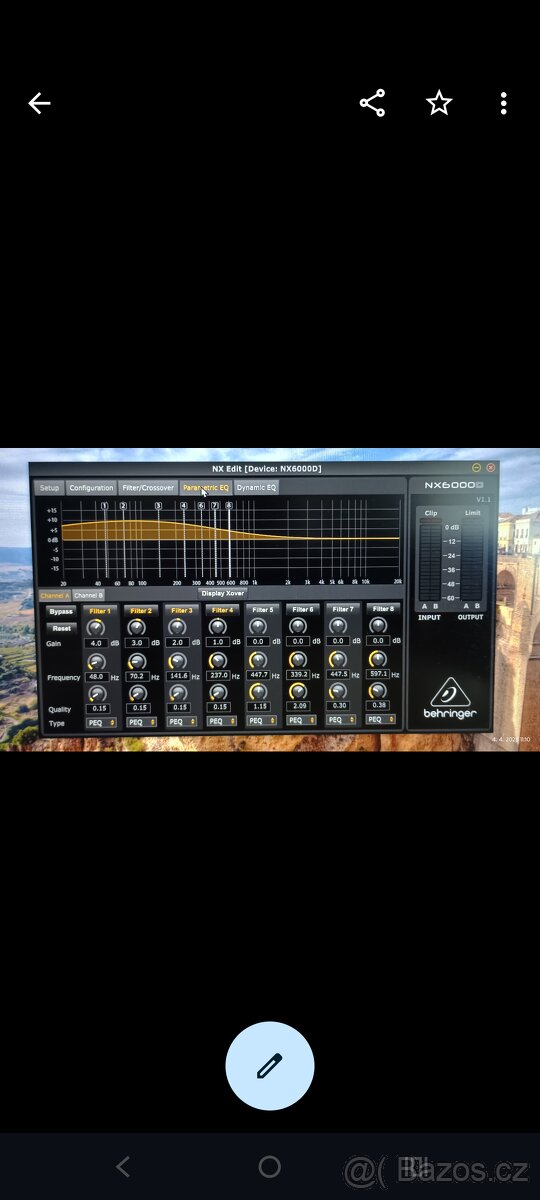Open the Filter/Crossover tab
Viewport: 540px width, 1200px height.
click(148, 488)
